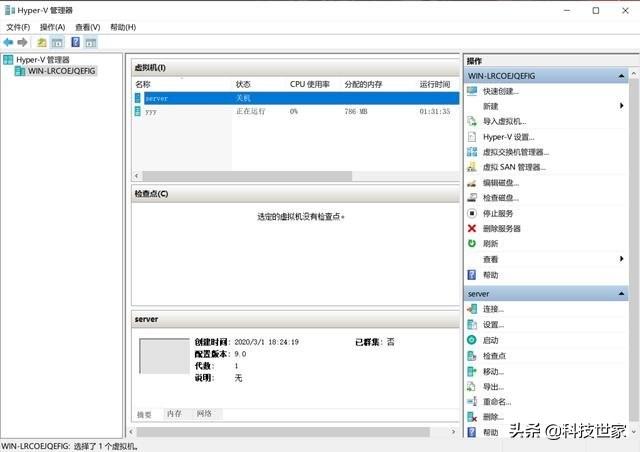Click the Hyper-V 管理器 tree root icon
This screenshot has height=452, width=640.
[x=8, y=60]
